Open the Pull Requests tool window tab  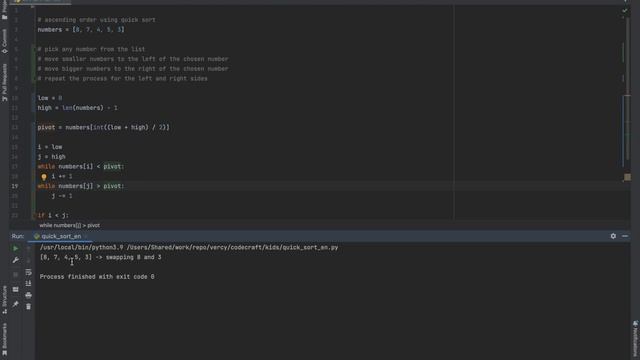pos(4,82)
